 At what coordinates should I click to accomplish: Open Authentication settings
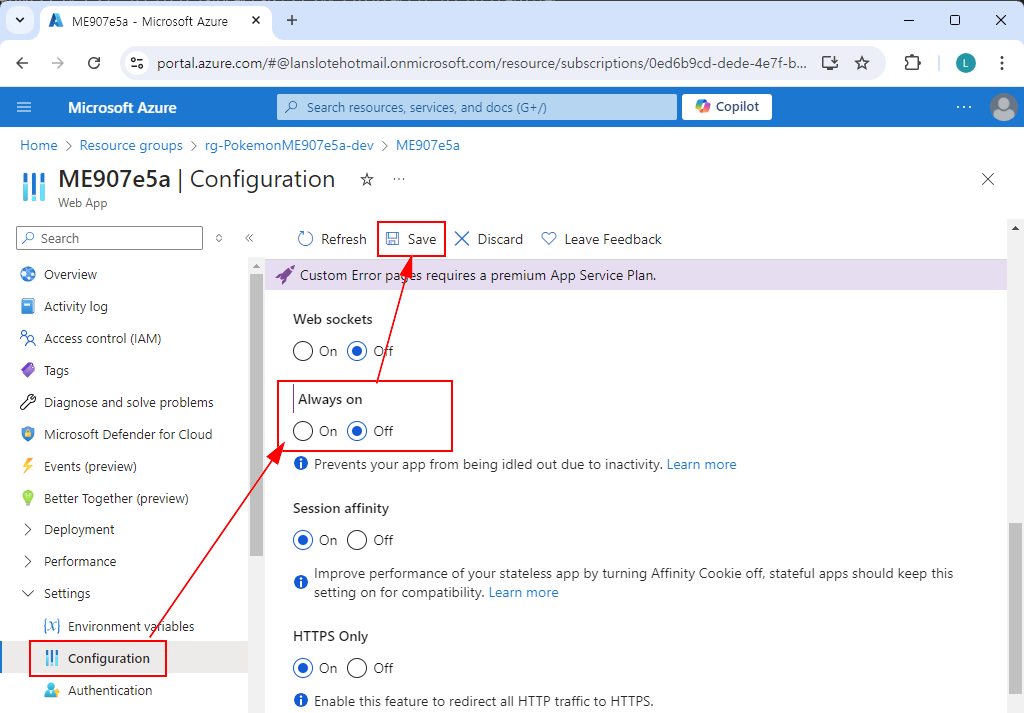(110, 690)
